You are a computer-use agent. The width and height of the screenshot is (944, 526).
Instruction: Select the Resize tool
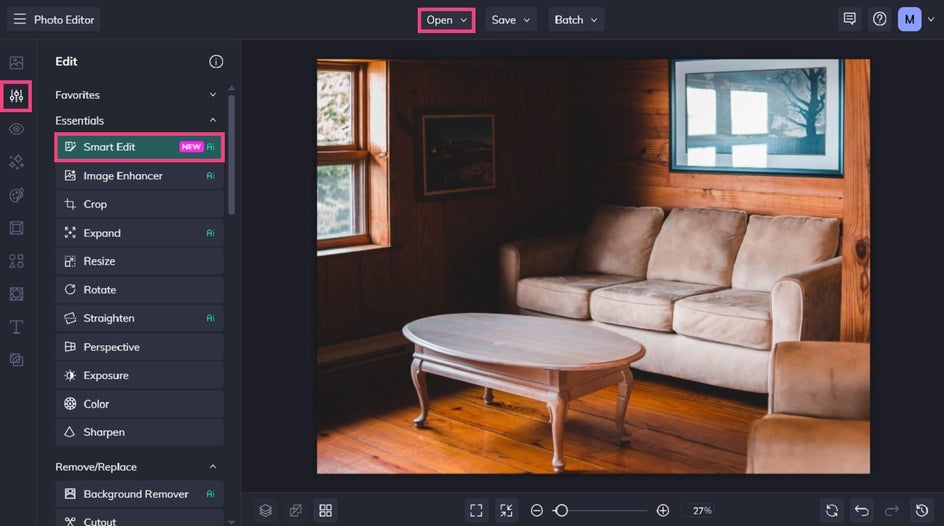coord(139,261)
